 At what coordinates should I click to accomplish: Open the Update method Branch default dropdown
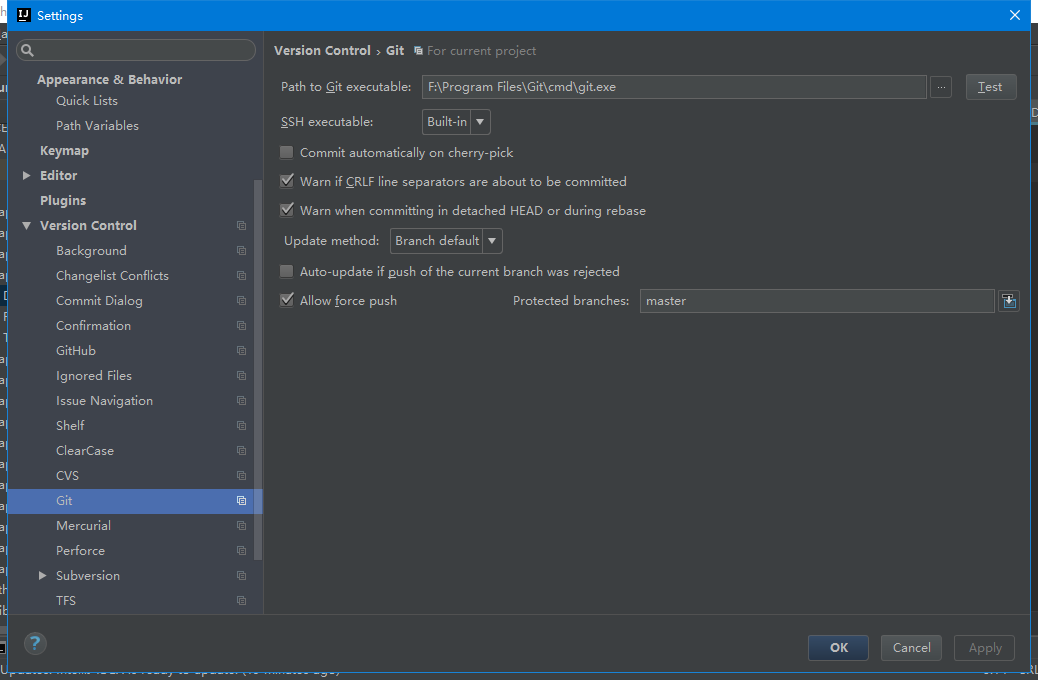click(446, 241)
